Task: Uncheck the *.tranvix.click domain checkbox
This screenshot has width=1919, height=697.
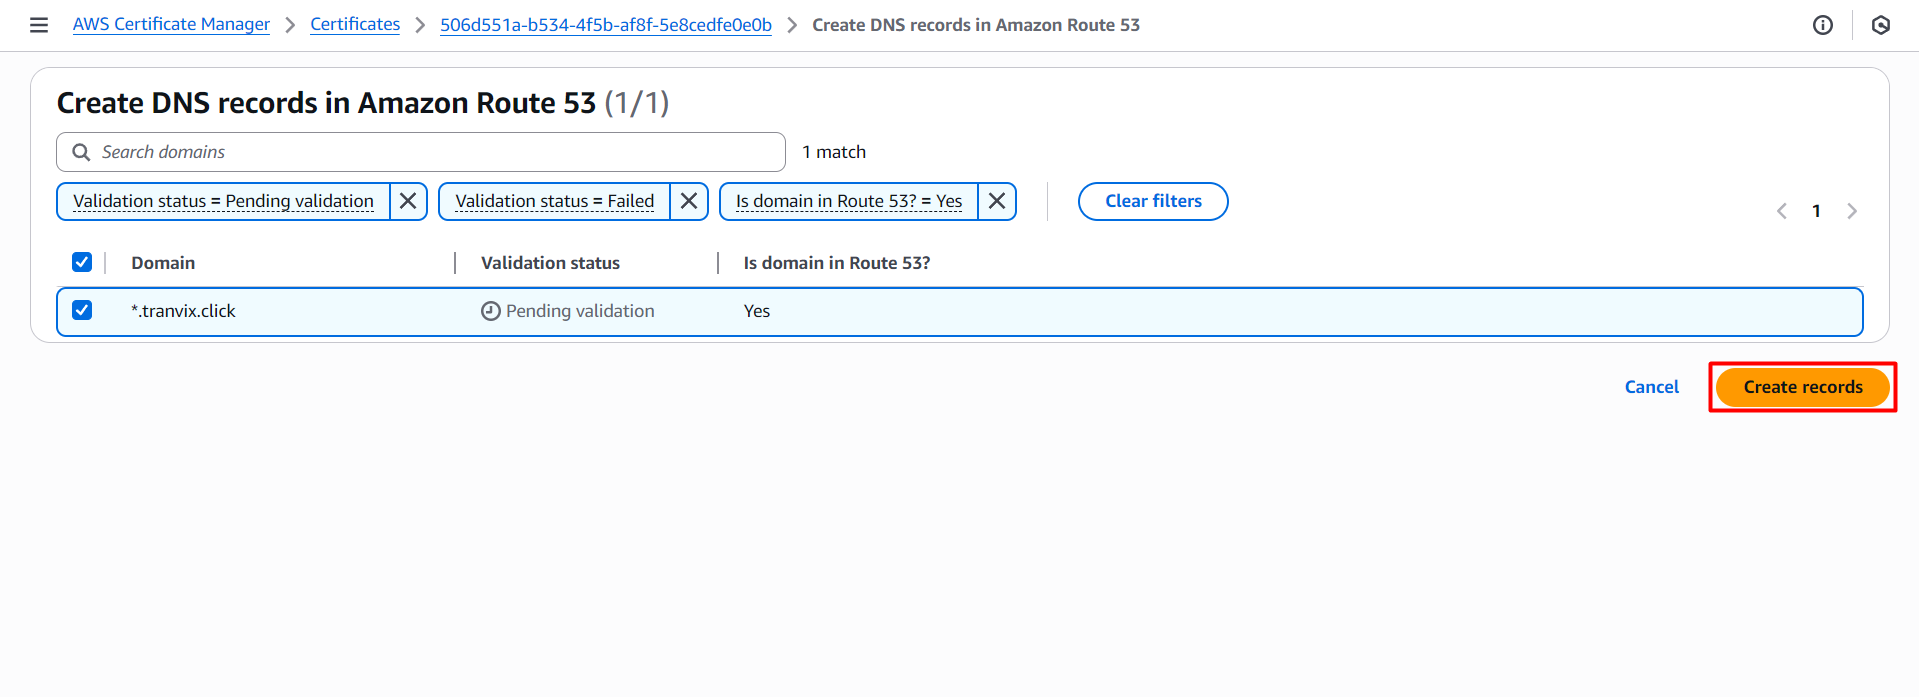Action: 82,311
